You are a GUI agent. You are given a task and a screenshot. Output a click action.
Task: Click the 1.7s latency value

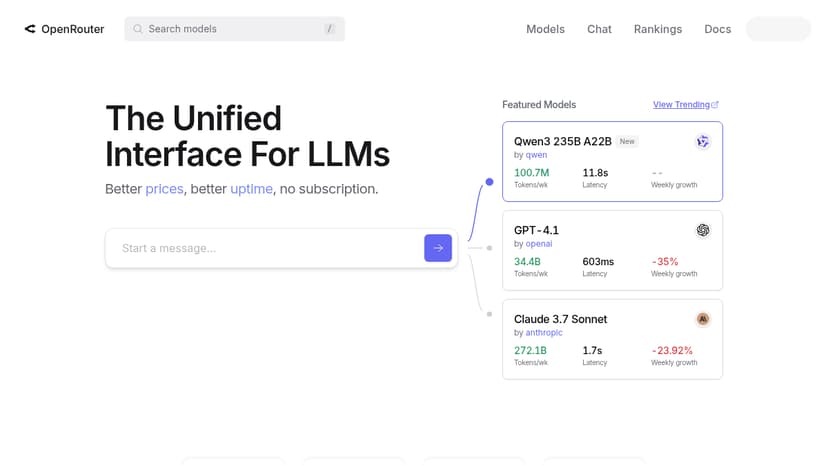[592, 350]
